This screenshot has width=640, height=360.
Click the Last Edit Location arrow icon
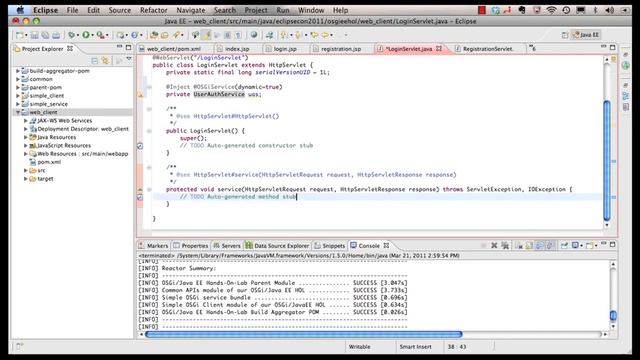[314, 35]
